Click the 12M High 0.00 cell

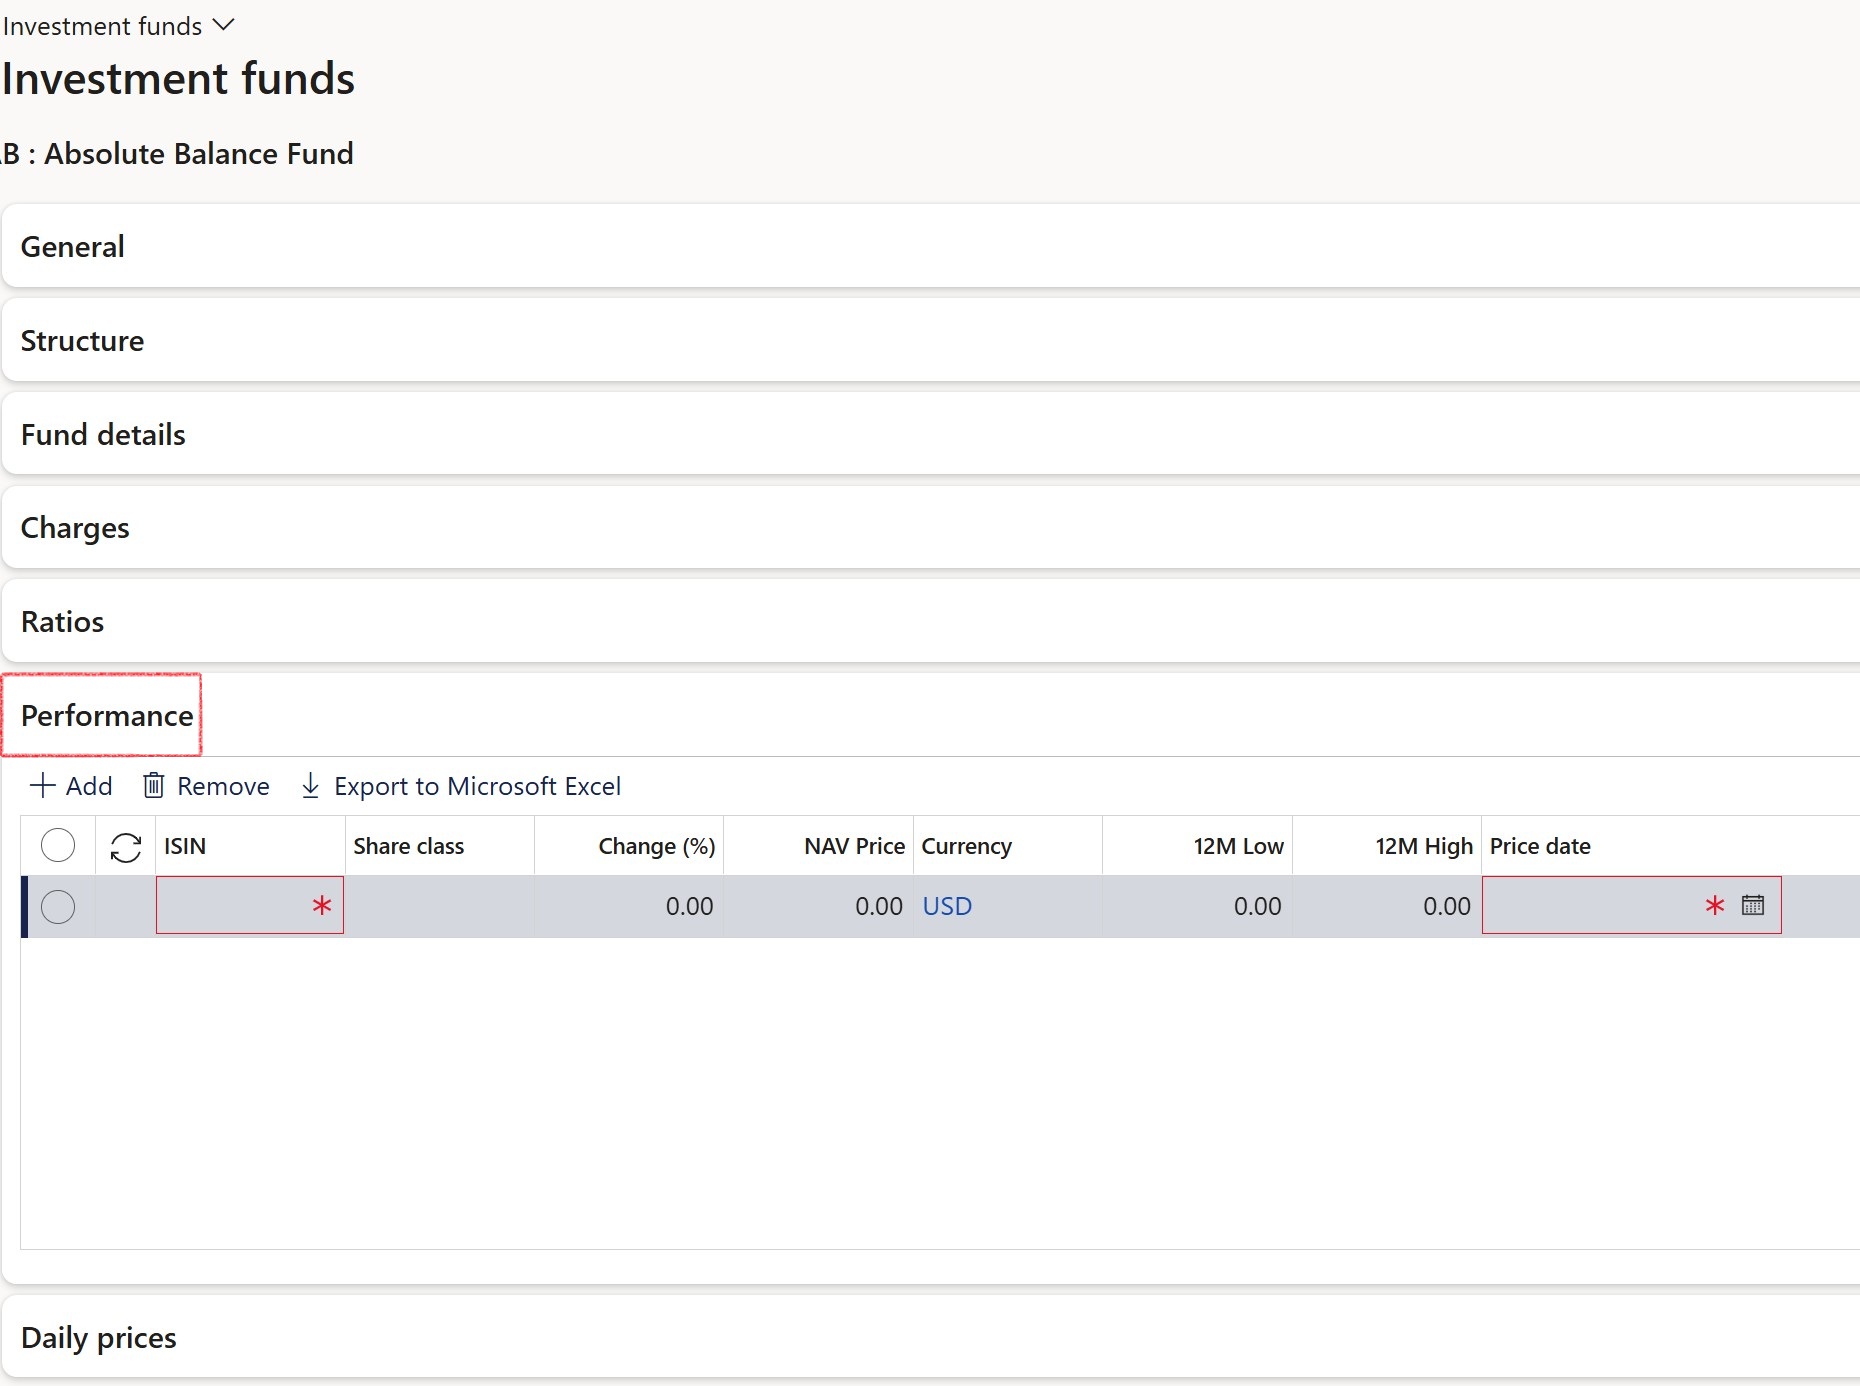coord(1387,907)
